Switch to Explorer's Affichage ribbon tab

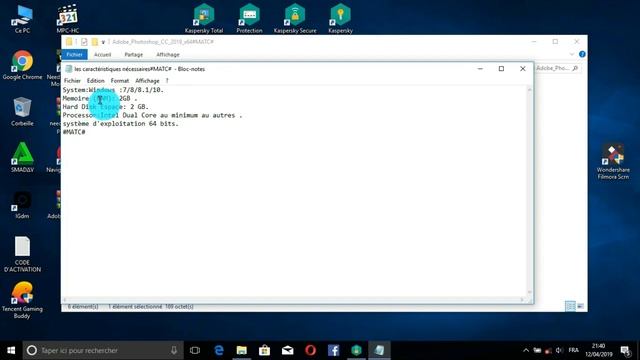(168, 55)
